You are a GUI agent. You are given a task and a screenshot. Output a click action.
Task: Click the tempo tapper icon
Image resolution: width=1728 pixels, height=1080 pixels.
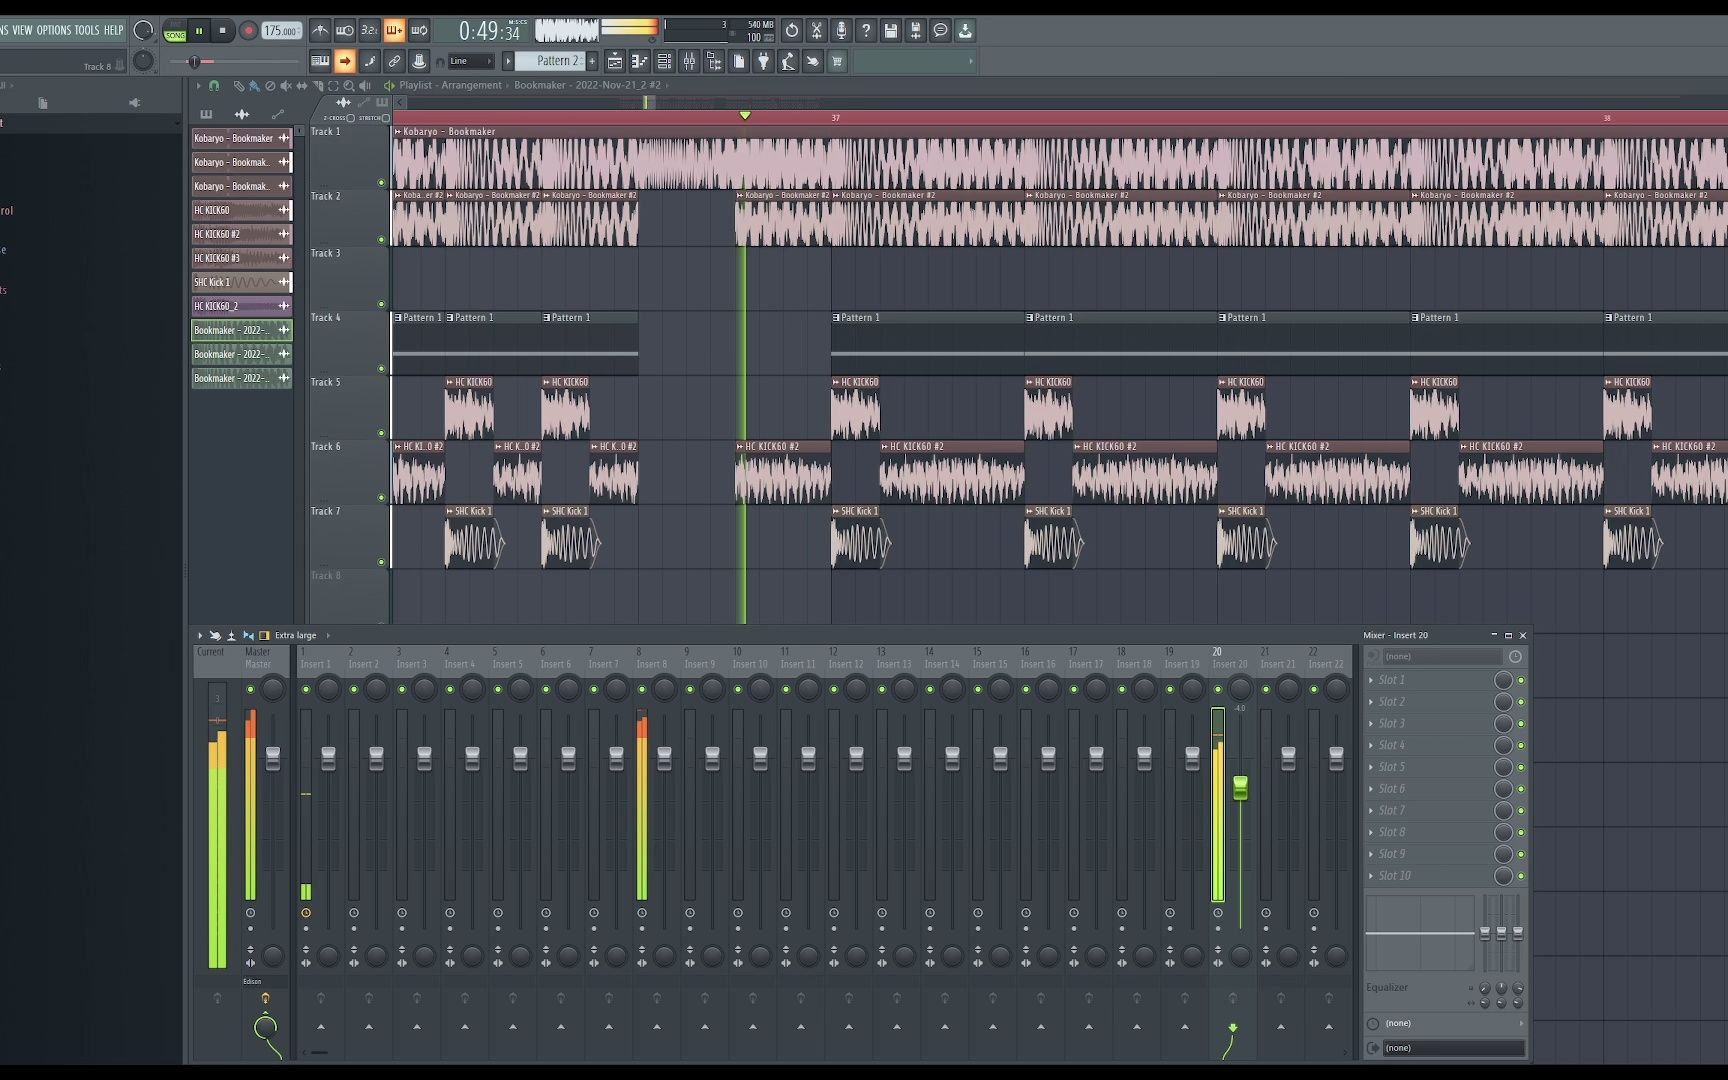[788, 61]
